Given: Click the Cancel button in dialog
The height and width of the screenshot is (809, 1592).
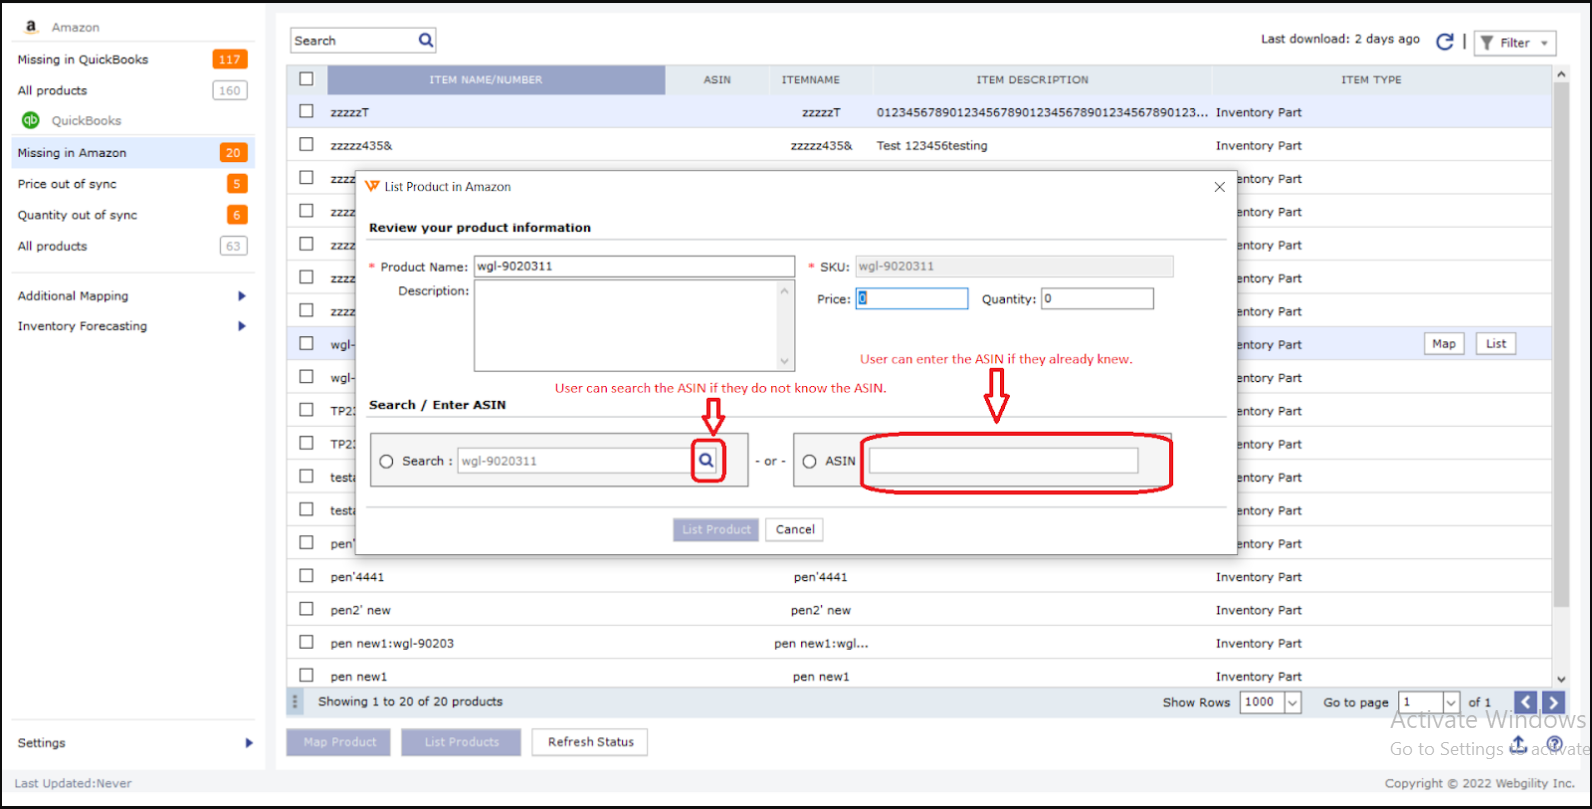Looking at the screenshot, I should click(x=795, y=530).
